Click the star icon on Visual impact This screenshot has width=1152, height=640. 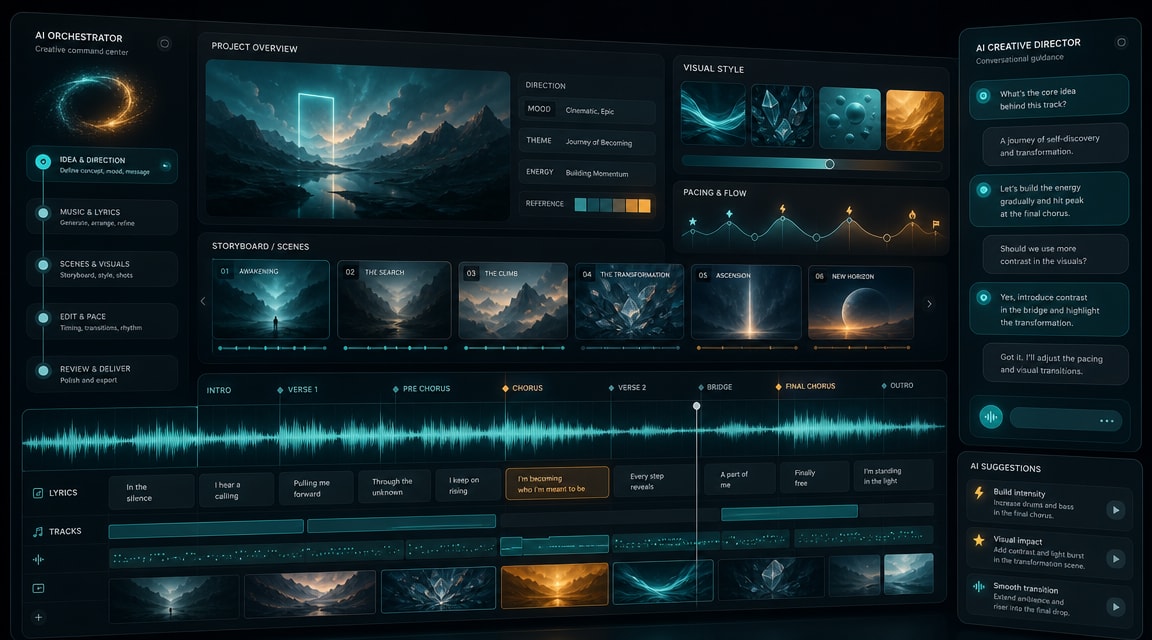pos(979,540)
